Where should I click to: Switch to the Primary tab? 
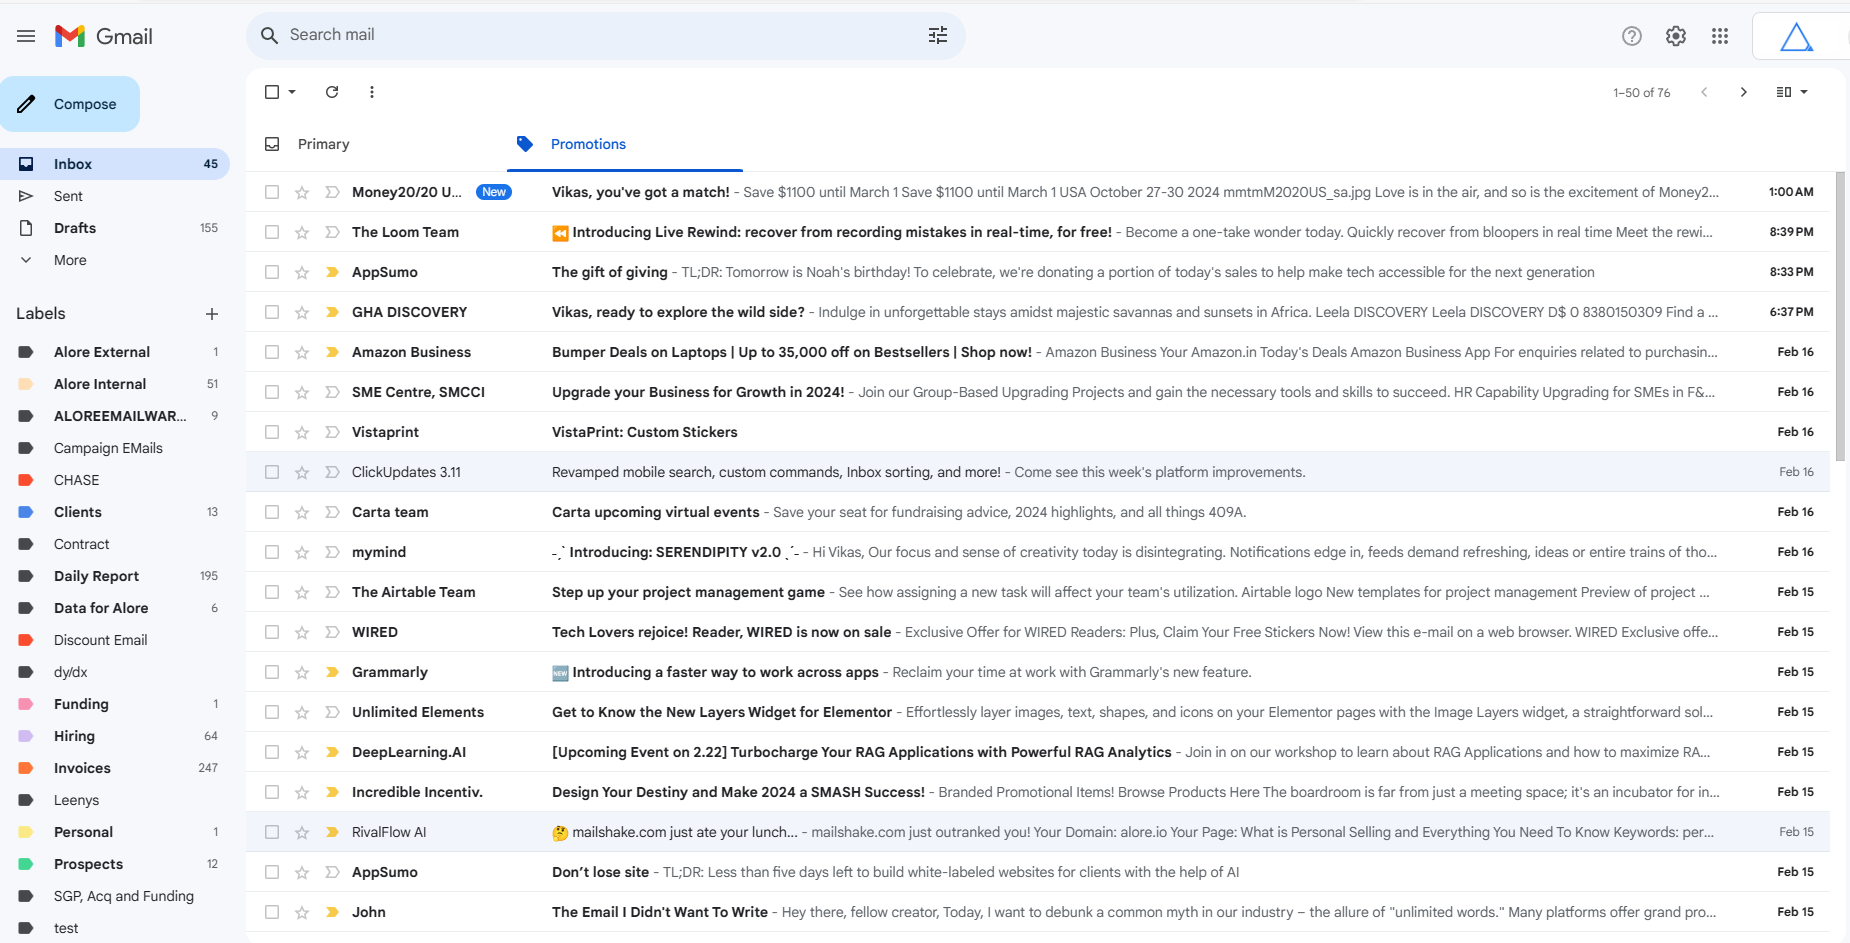click(323, 144)
